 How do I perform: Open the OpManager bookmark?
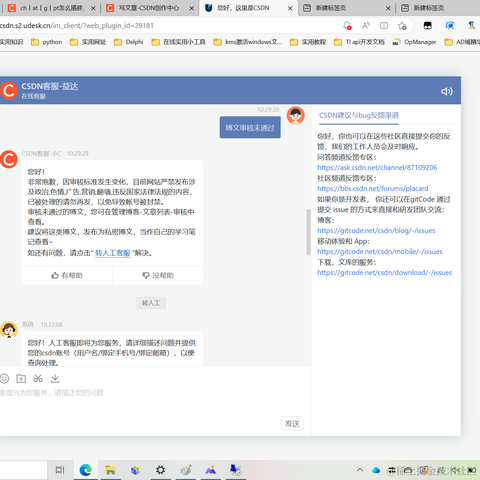(414, 42)
